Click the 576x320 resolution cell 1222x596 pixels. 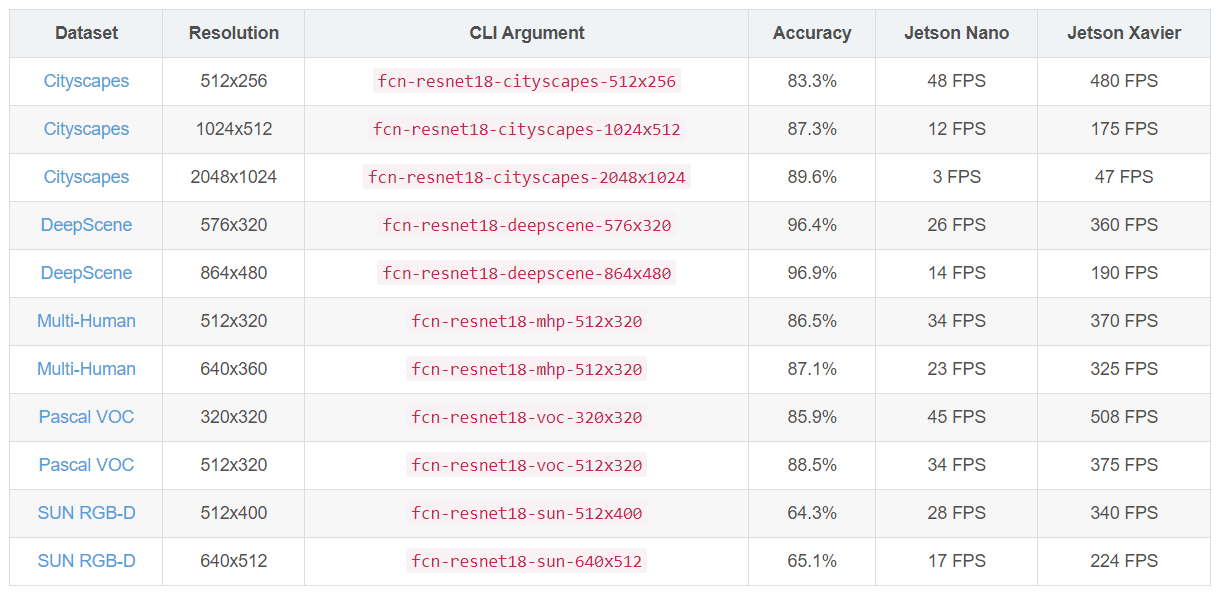point(234,225)
